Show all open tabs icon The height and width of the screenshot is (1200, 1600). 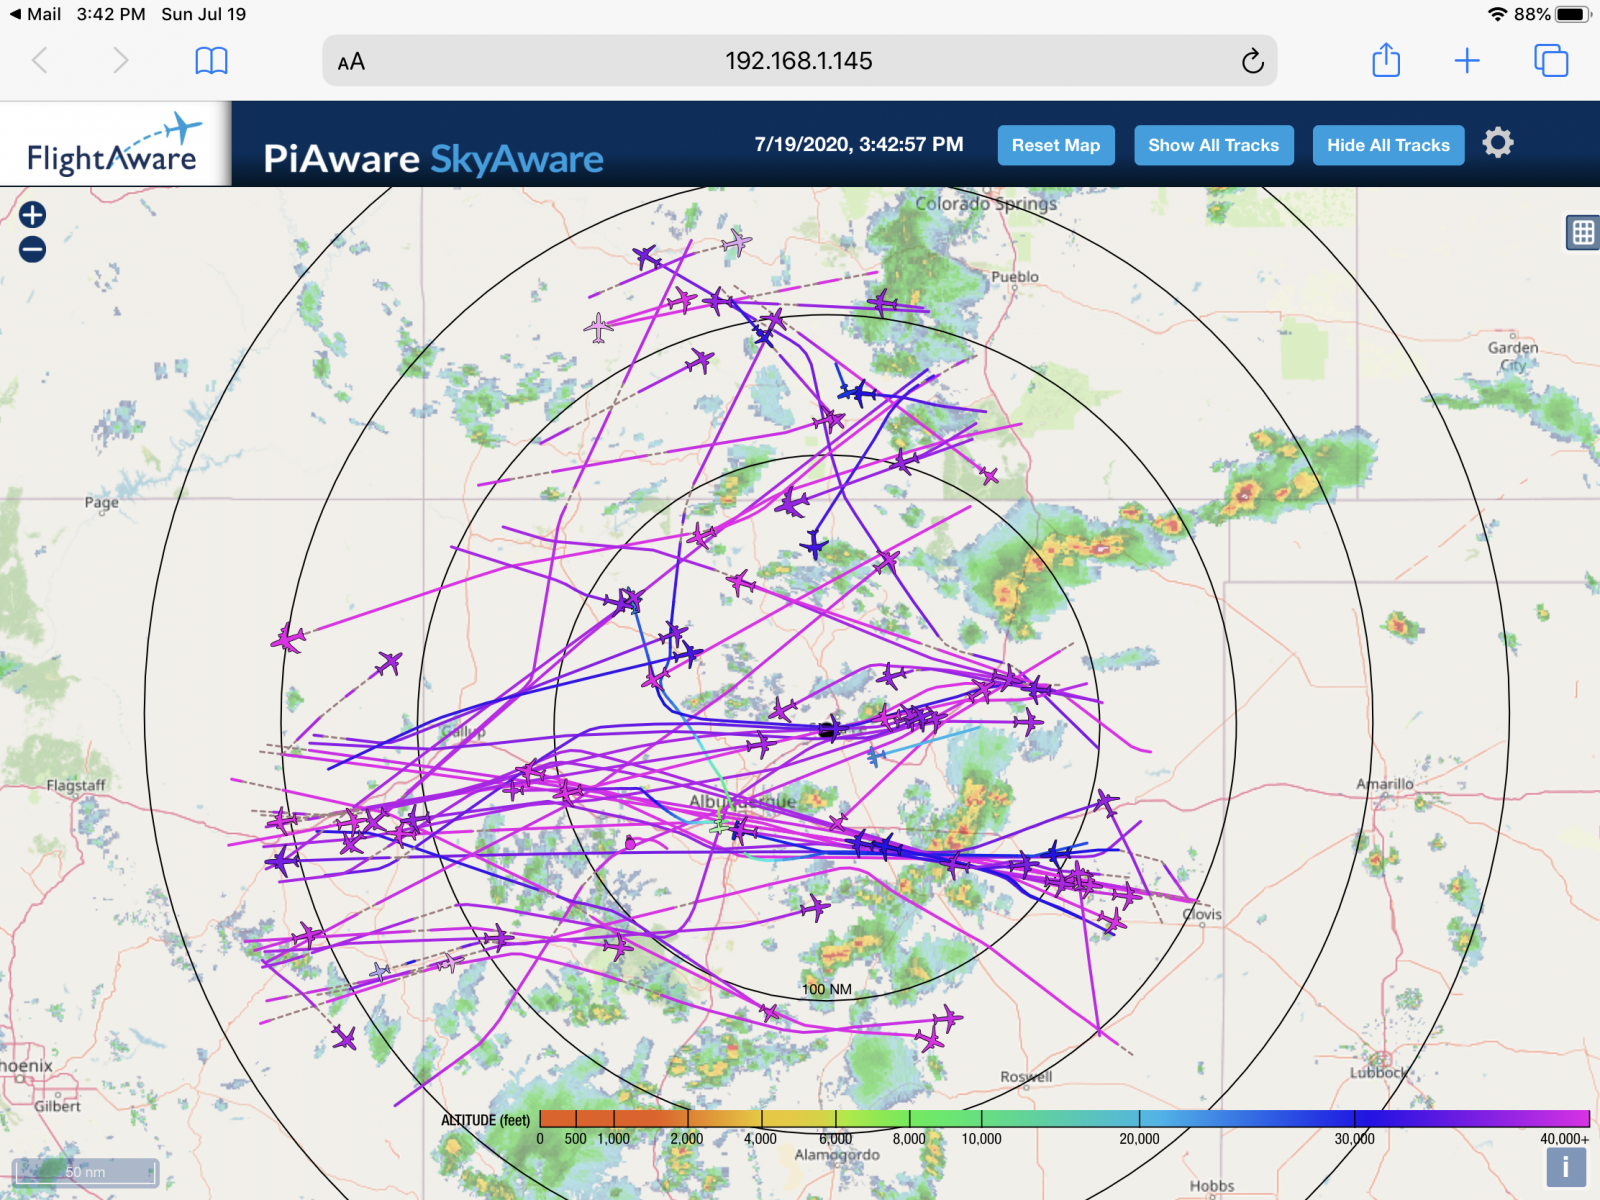coord(1551,61)
